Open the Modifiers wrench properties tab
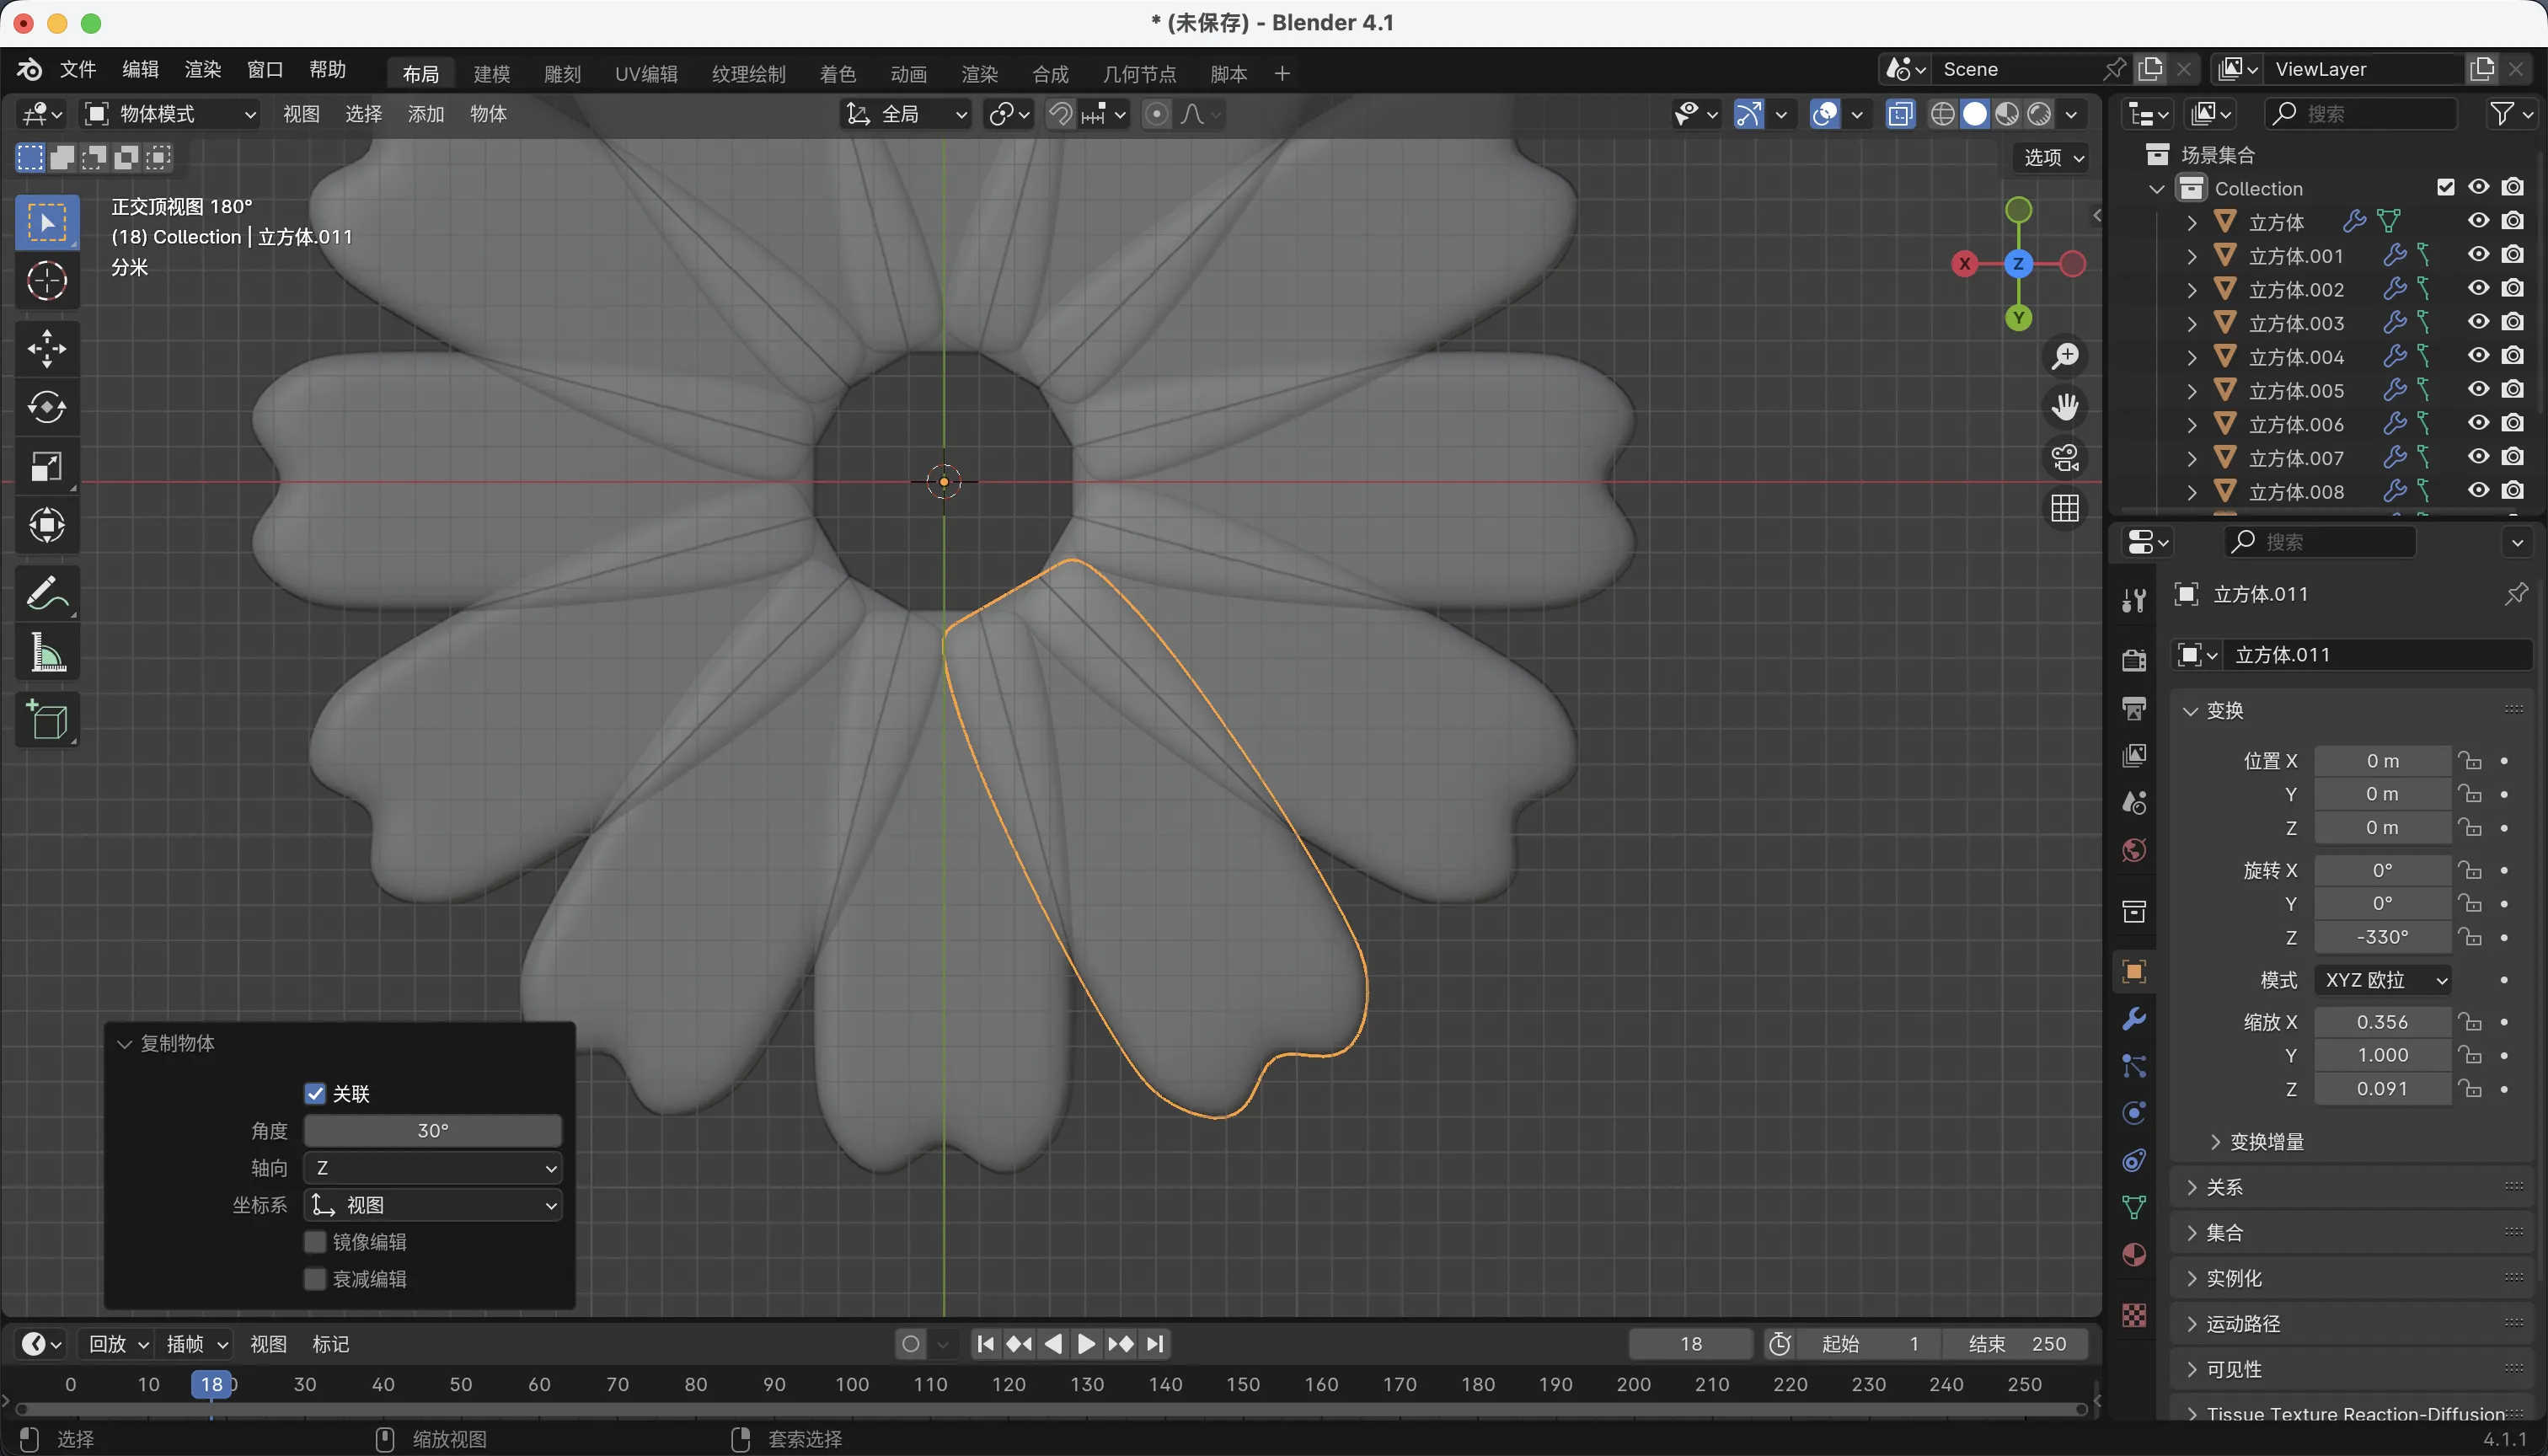The image size is (2548, 1456). point(2133,1019)
